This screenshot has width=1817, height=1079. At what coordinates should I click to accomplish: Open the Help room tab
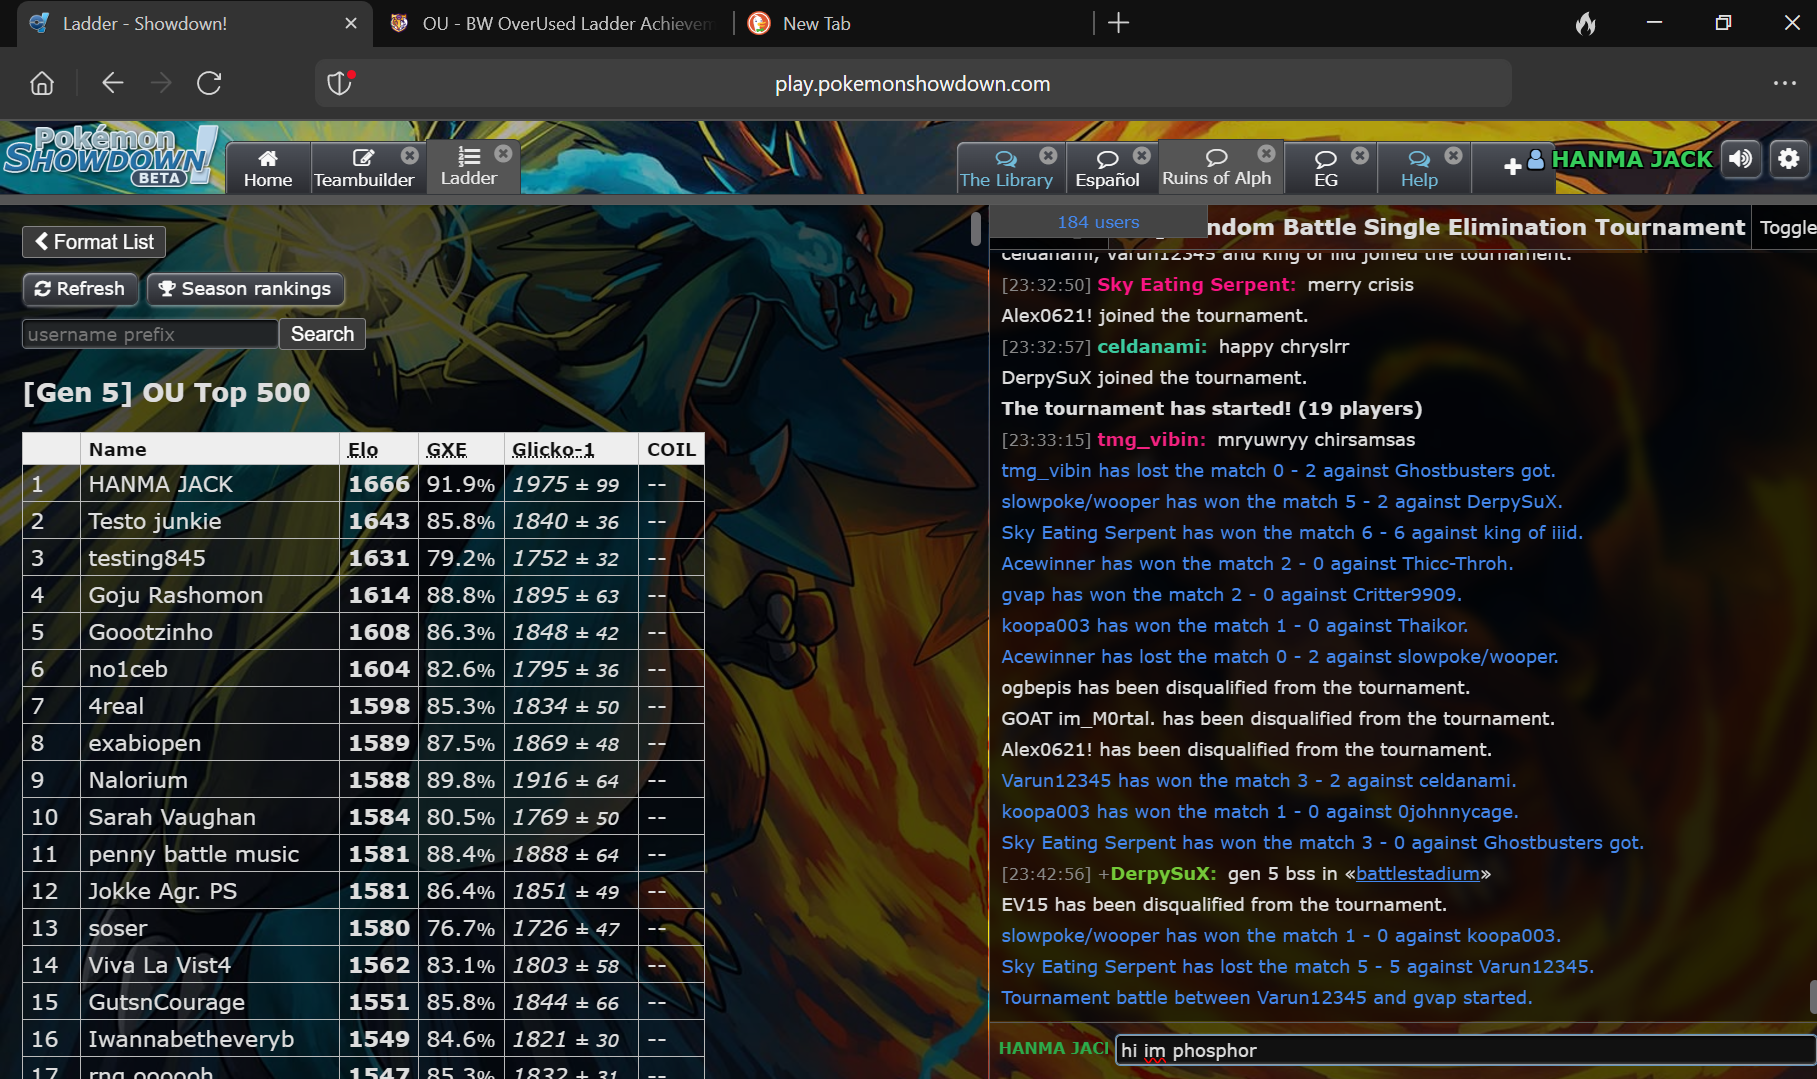(x=1419, y=168)
